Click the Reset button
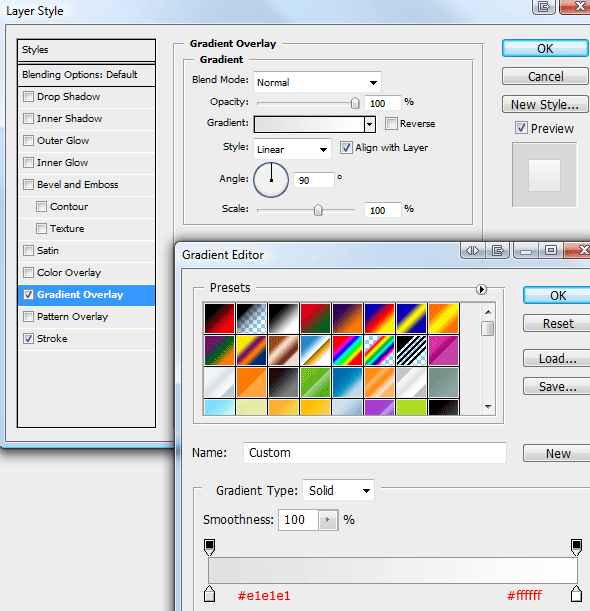This screenshot has height=611, width=590. tap(557, 323)
